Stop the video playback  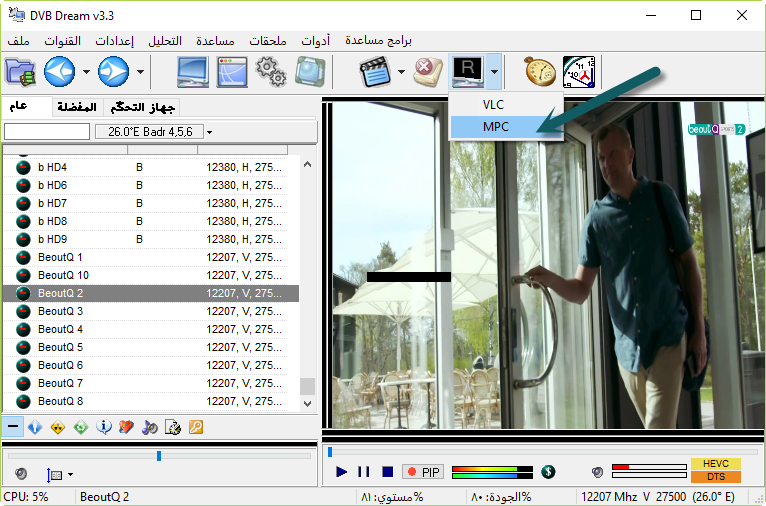click(x=387, y=472)
